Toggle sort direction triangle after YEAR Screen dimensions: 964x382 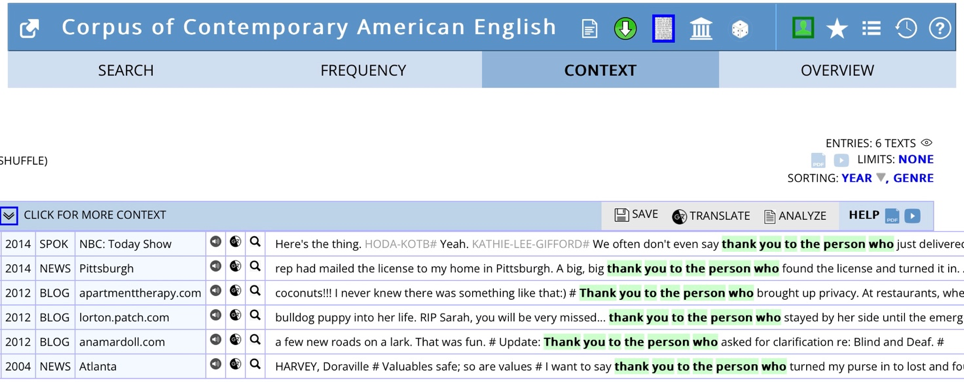881,178
